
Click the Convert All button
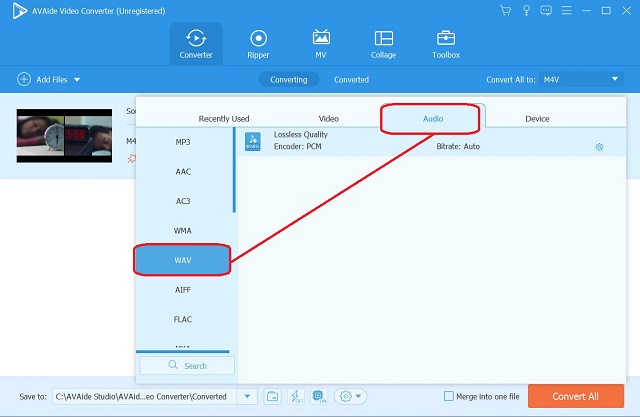(576, 396)
